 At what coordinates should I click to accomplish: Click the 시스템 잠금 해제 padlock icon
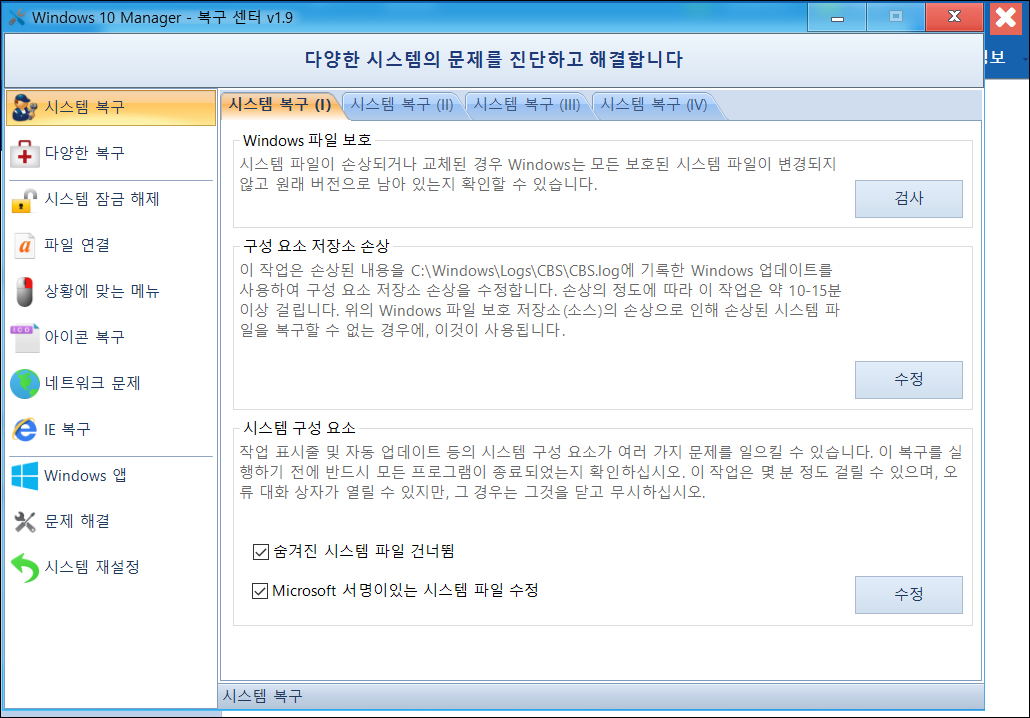(x=25, y=200)
